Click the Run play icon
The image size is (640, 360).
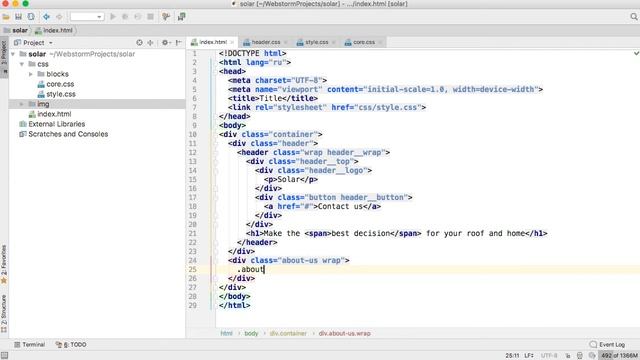[113, 17]
